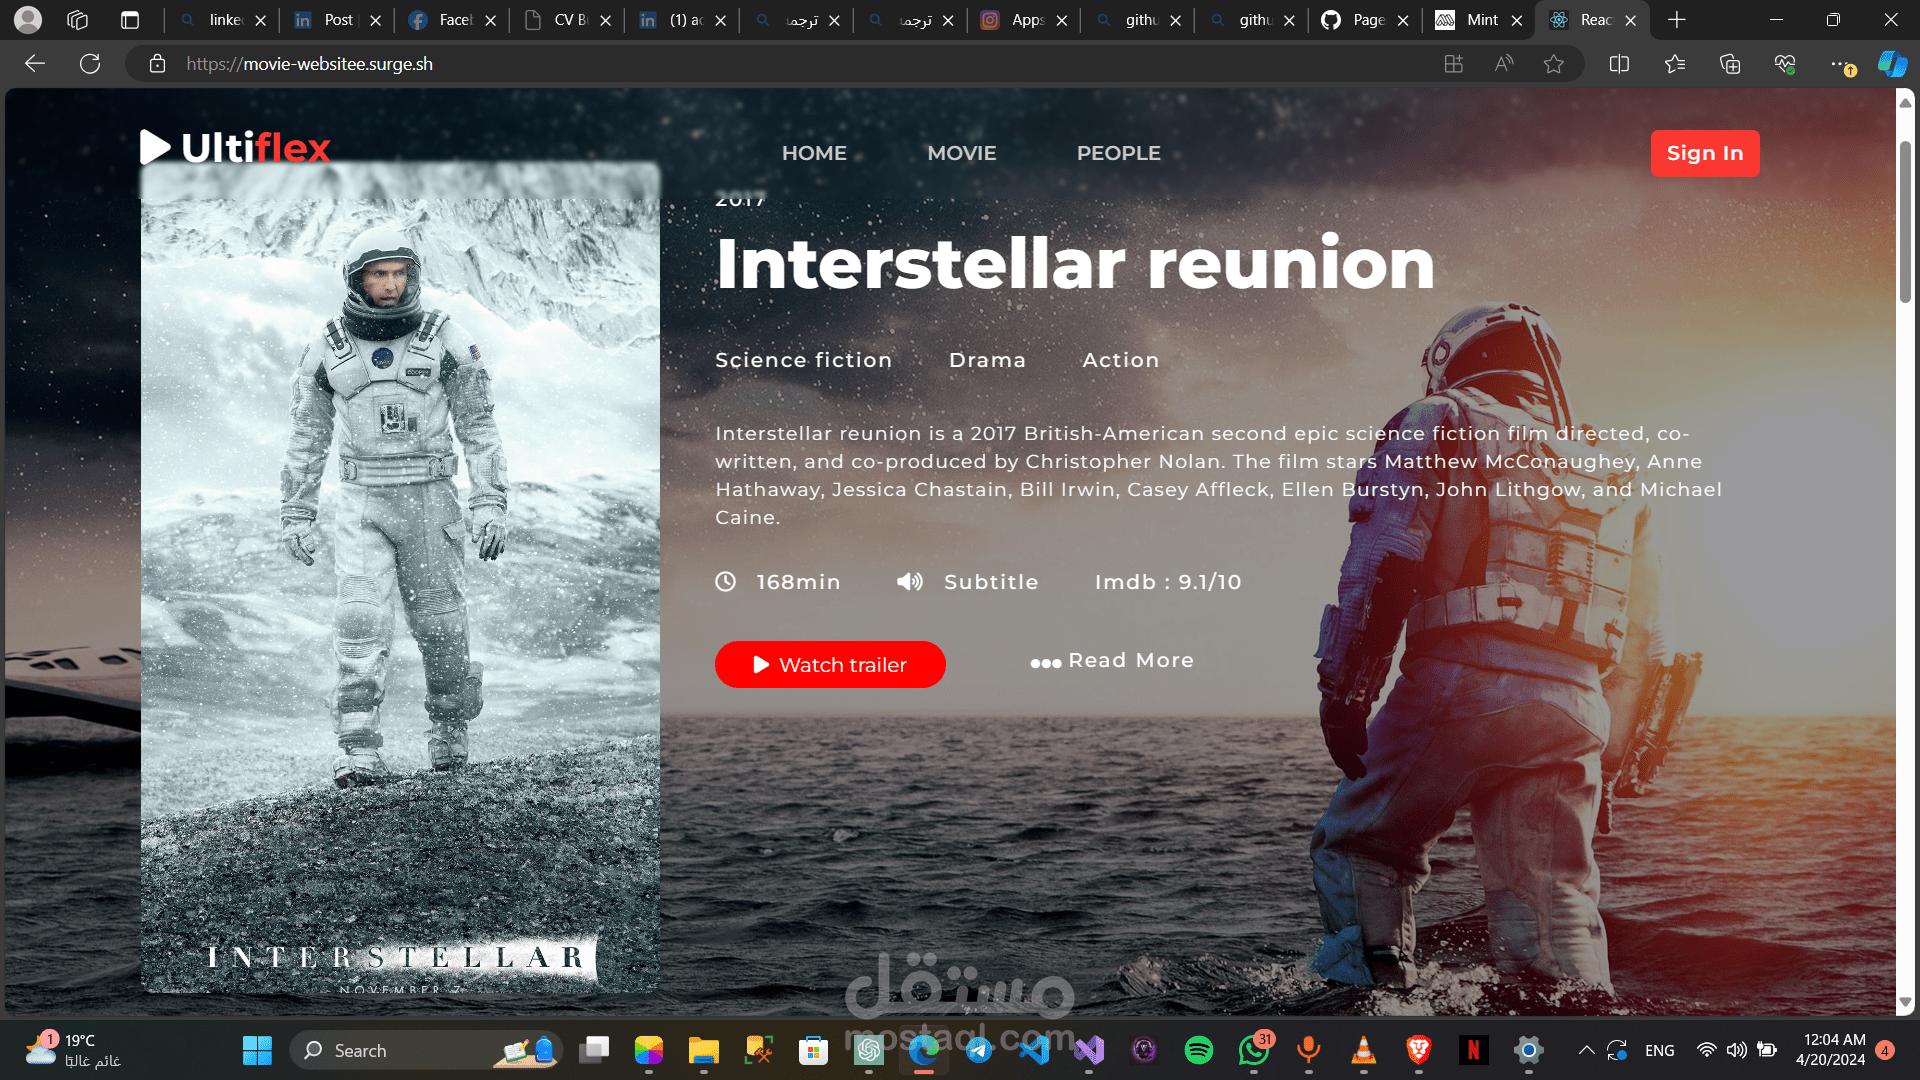Open the PEOPLE menu item
This screenshot has height=1080, width=1920.
click(1119, 153)
